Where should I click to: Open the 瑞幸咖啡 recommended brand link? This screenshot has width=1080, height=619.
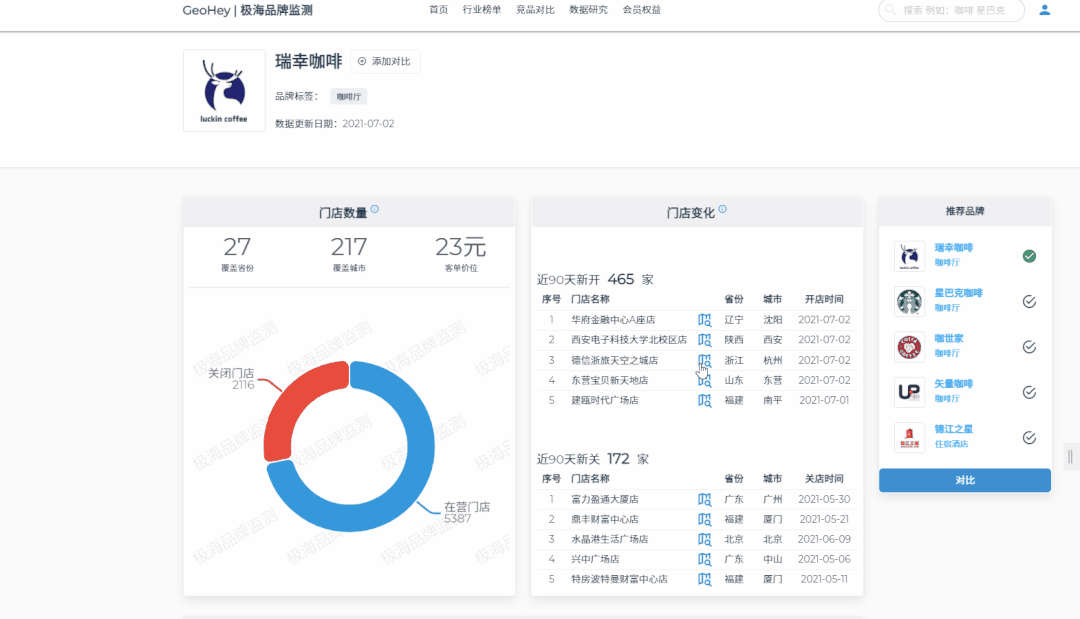[x=953, y=248]
